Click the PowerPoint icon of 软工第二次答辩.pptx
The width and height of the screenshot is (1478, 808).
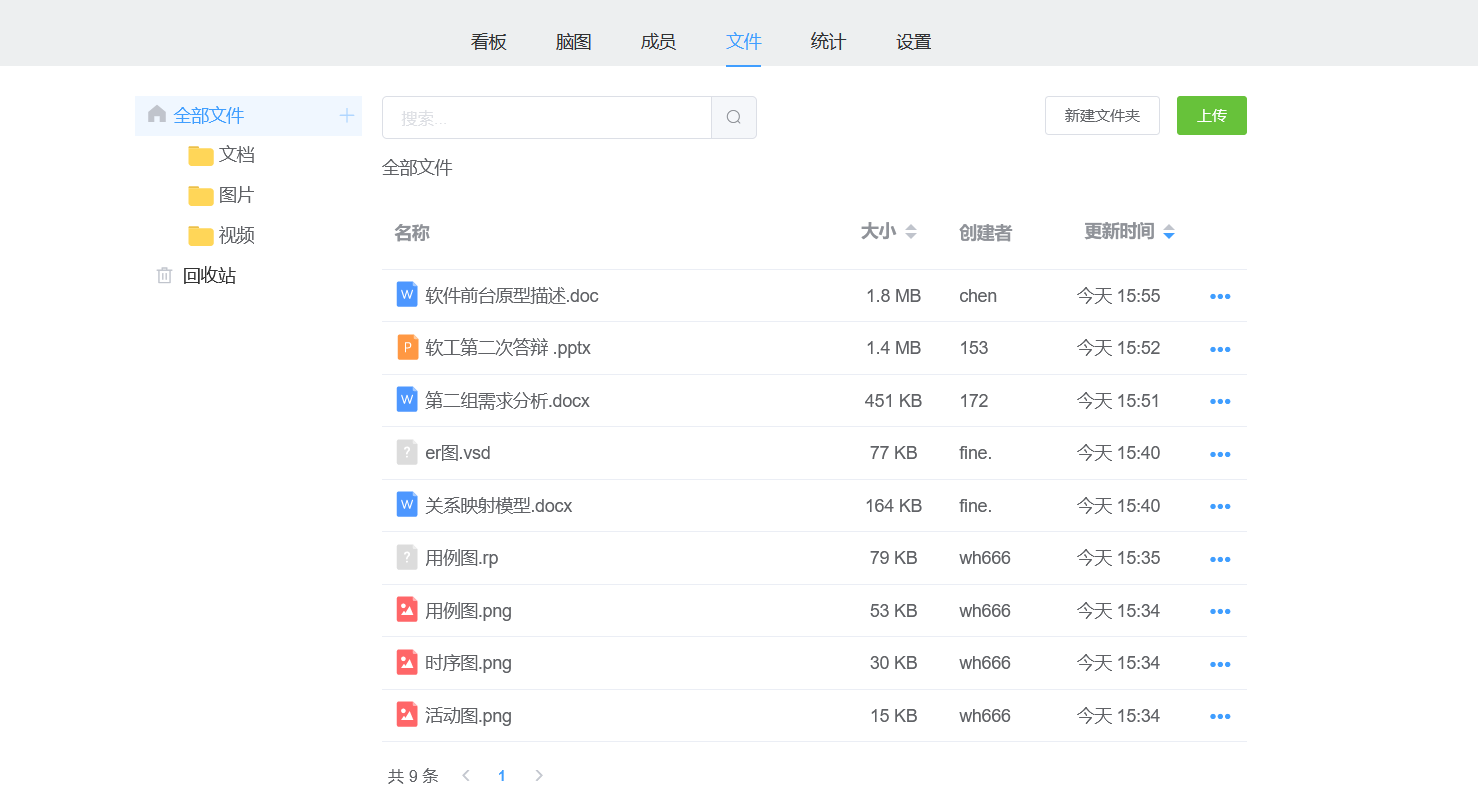pos(407,348)
